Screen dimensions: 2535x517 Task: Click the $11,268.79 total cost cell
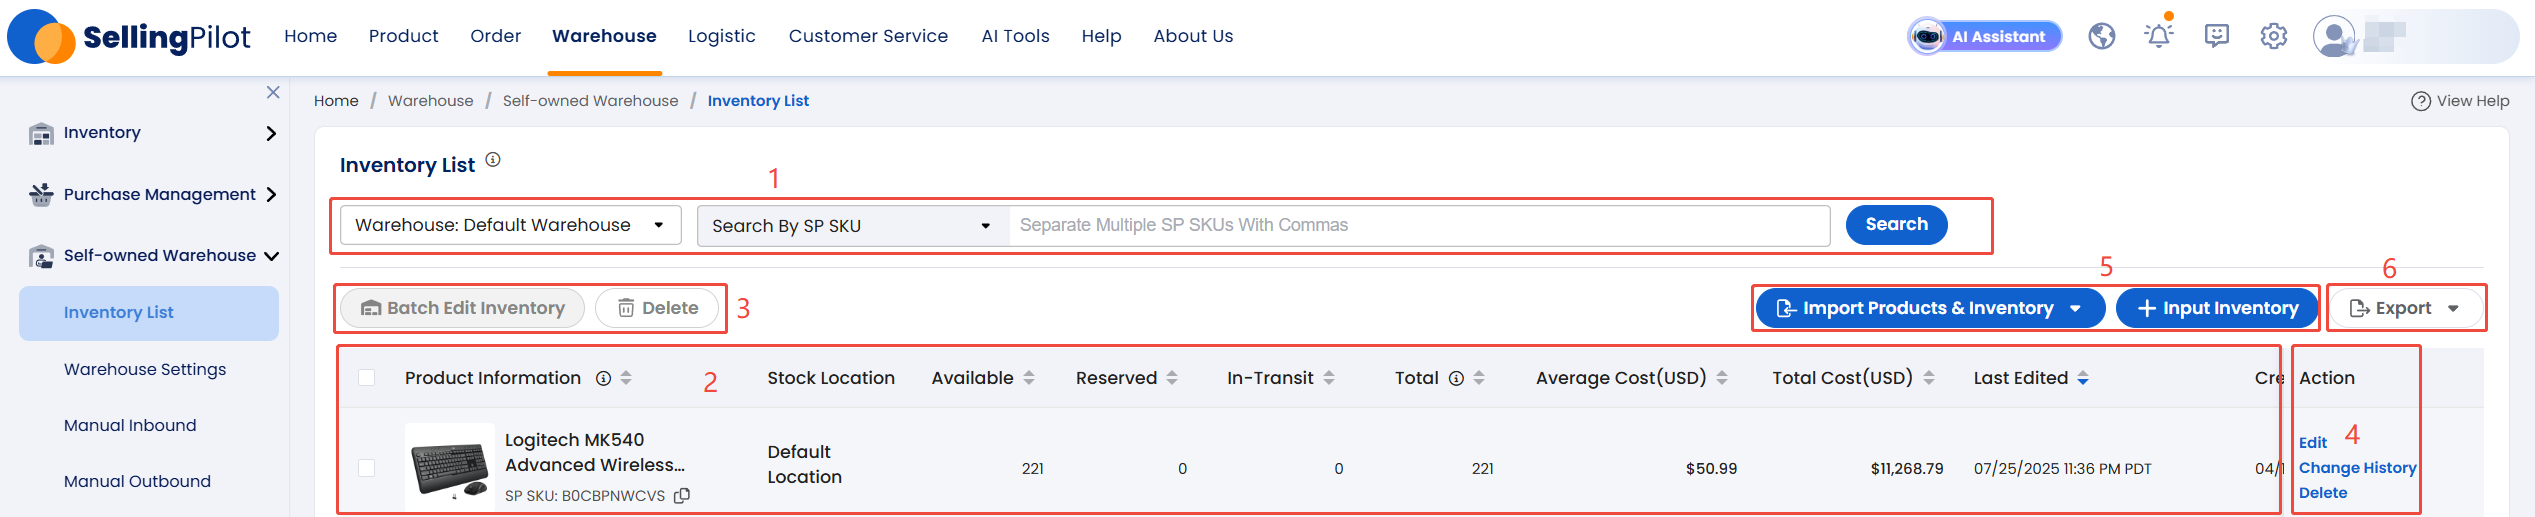(x=1907, y=469)
